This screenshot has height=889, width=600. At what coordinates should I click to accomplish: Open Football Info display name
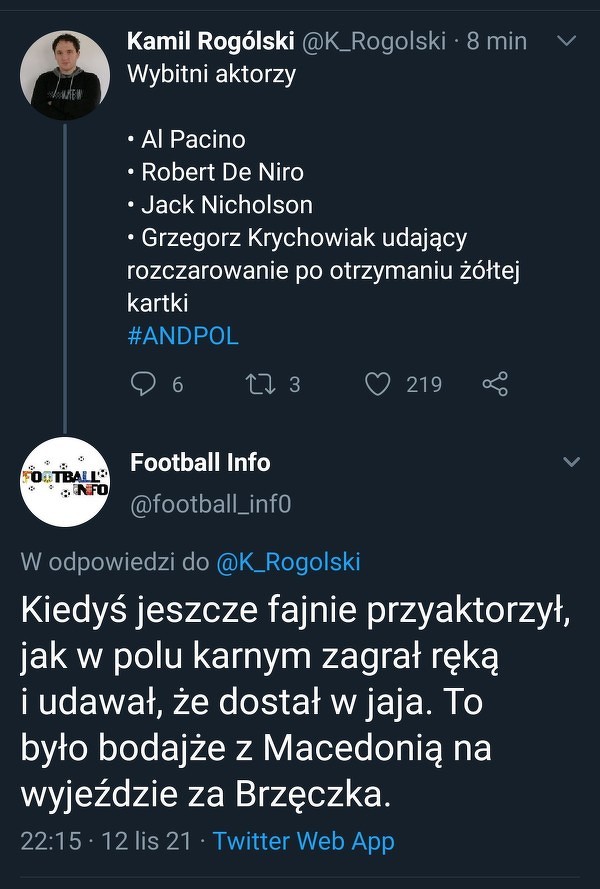[200, 462]
